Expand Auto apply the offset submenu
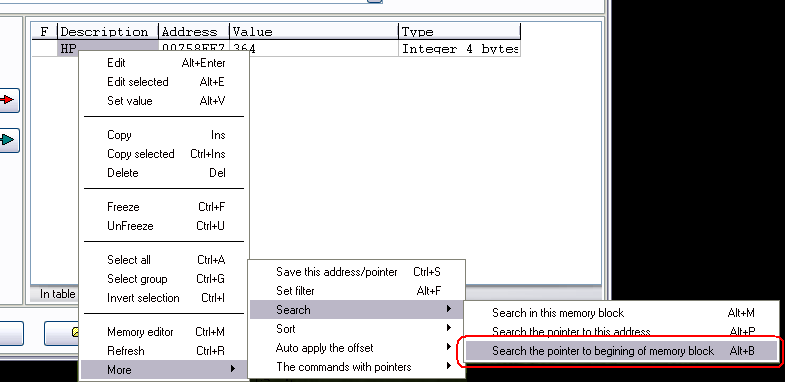The height and width of the screenshot is (382, 785). (356, 348)
